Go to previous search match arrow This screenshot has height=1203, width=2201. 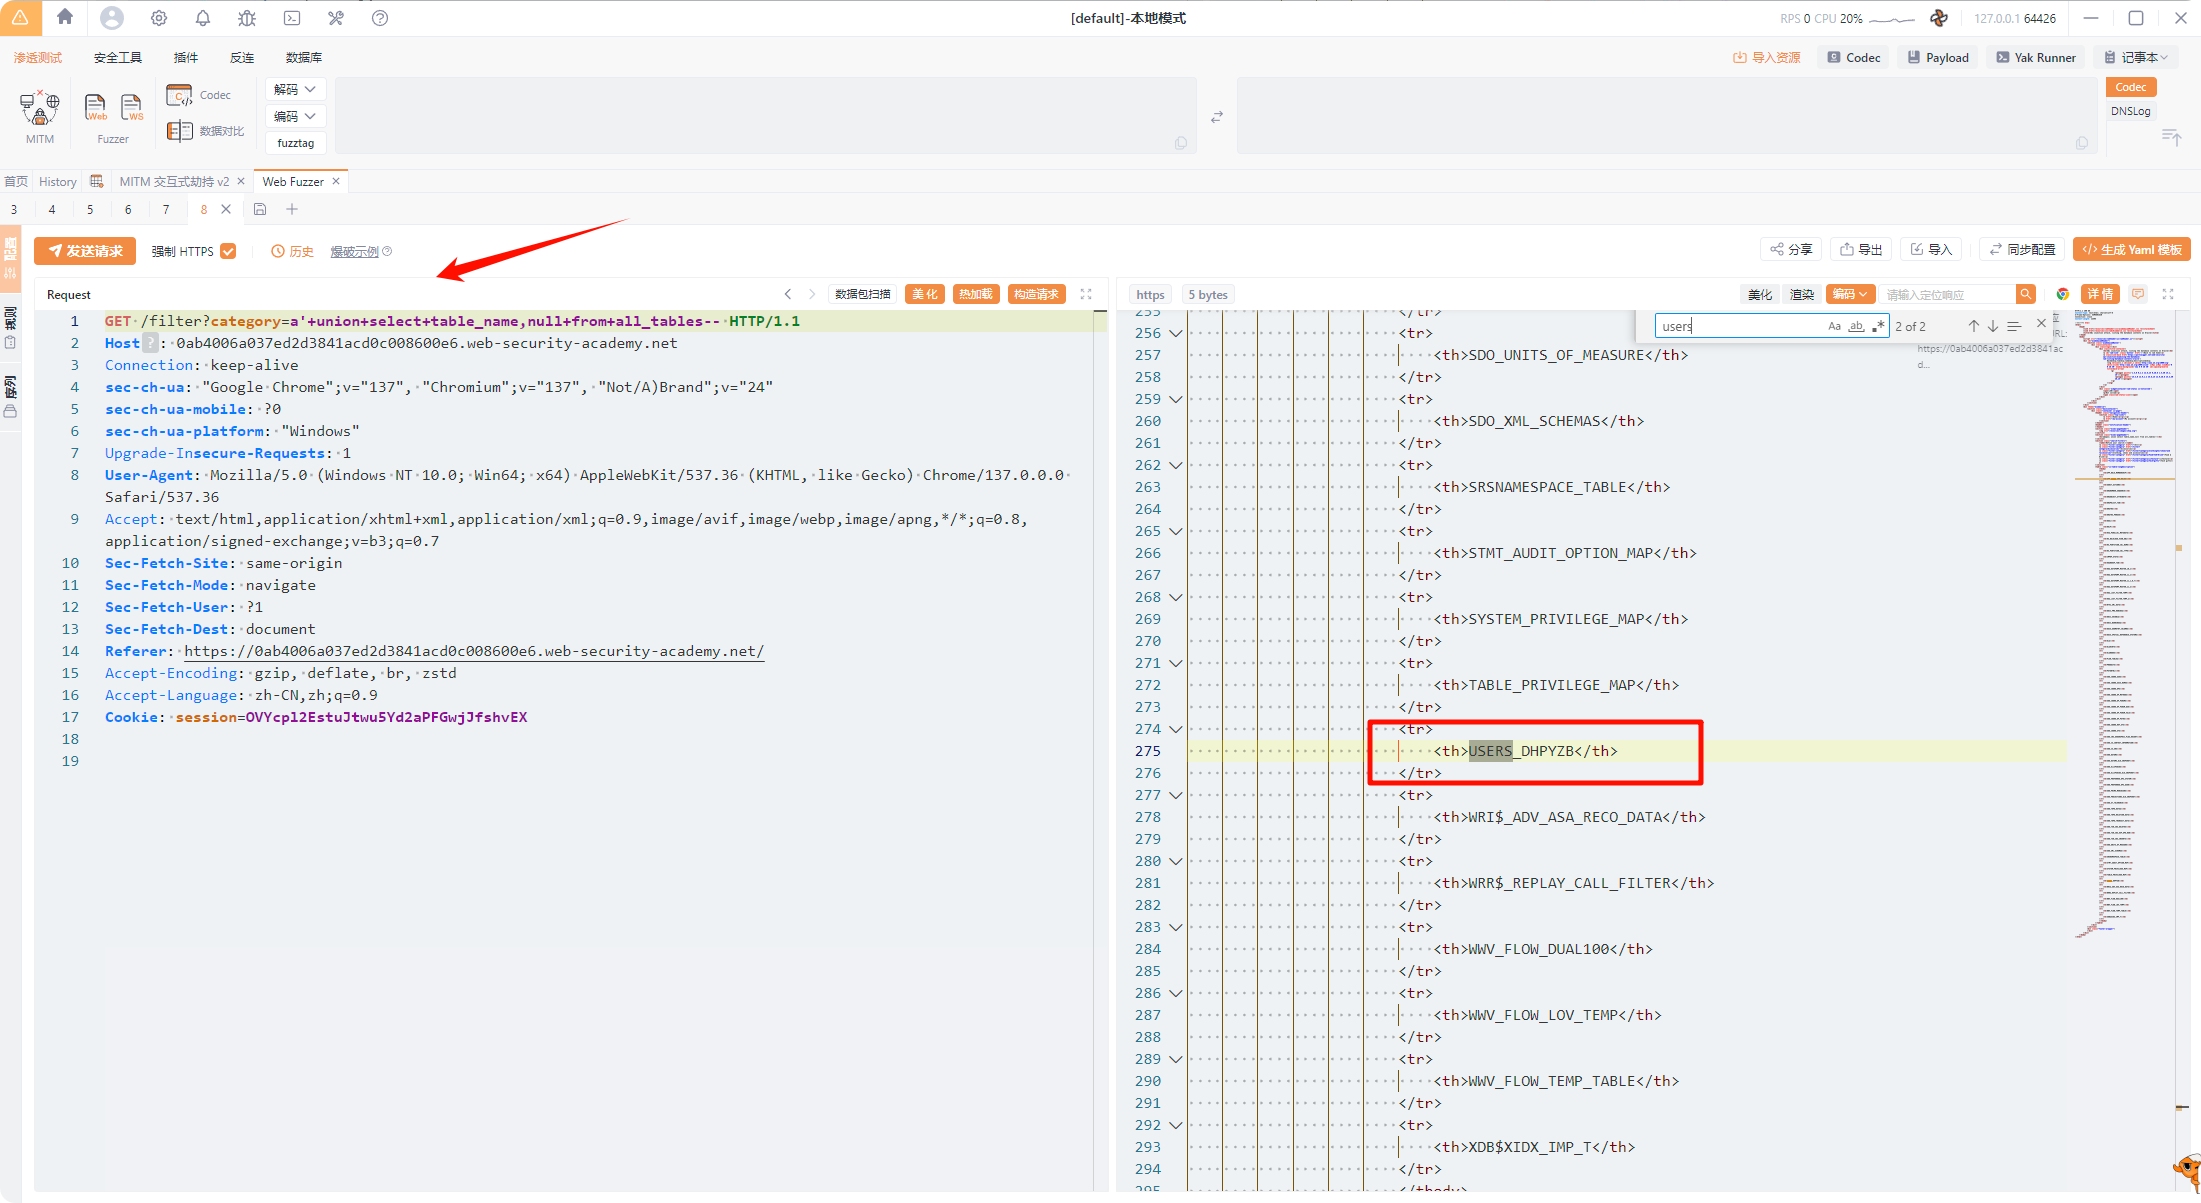coord(1973,326)
